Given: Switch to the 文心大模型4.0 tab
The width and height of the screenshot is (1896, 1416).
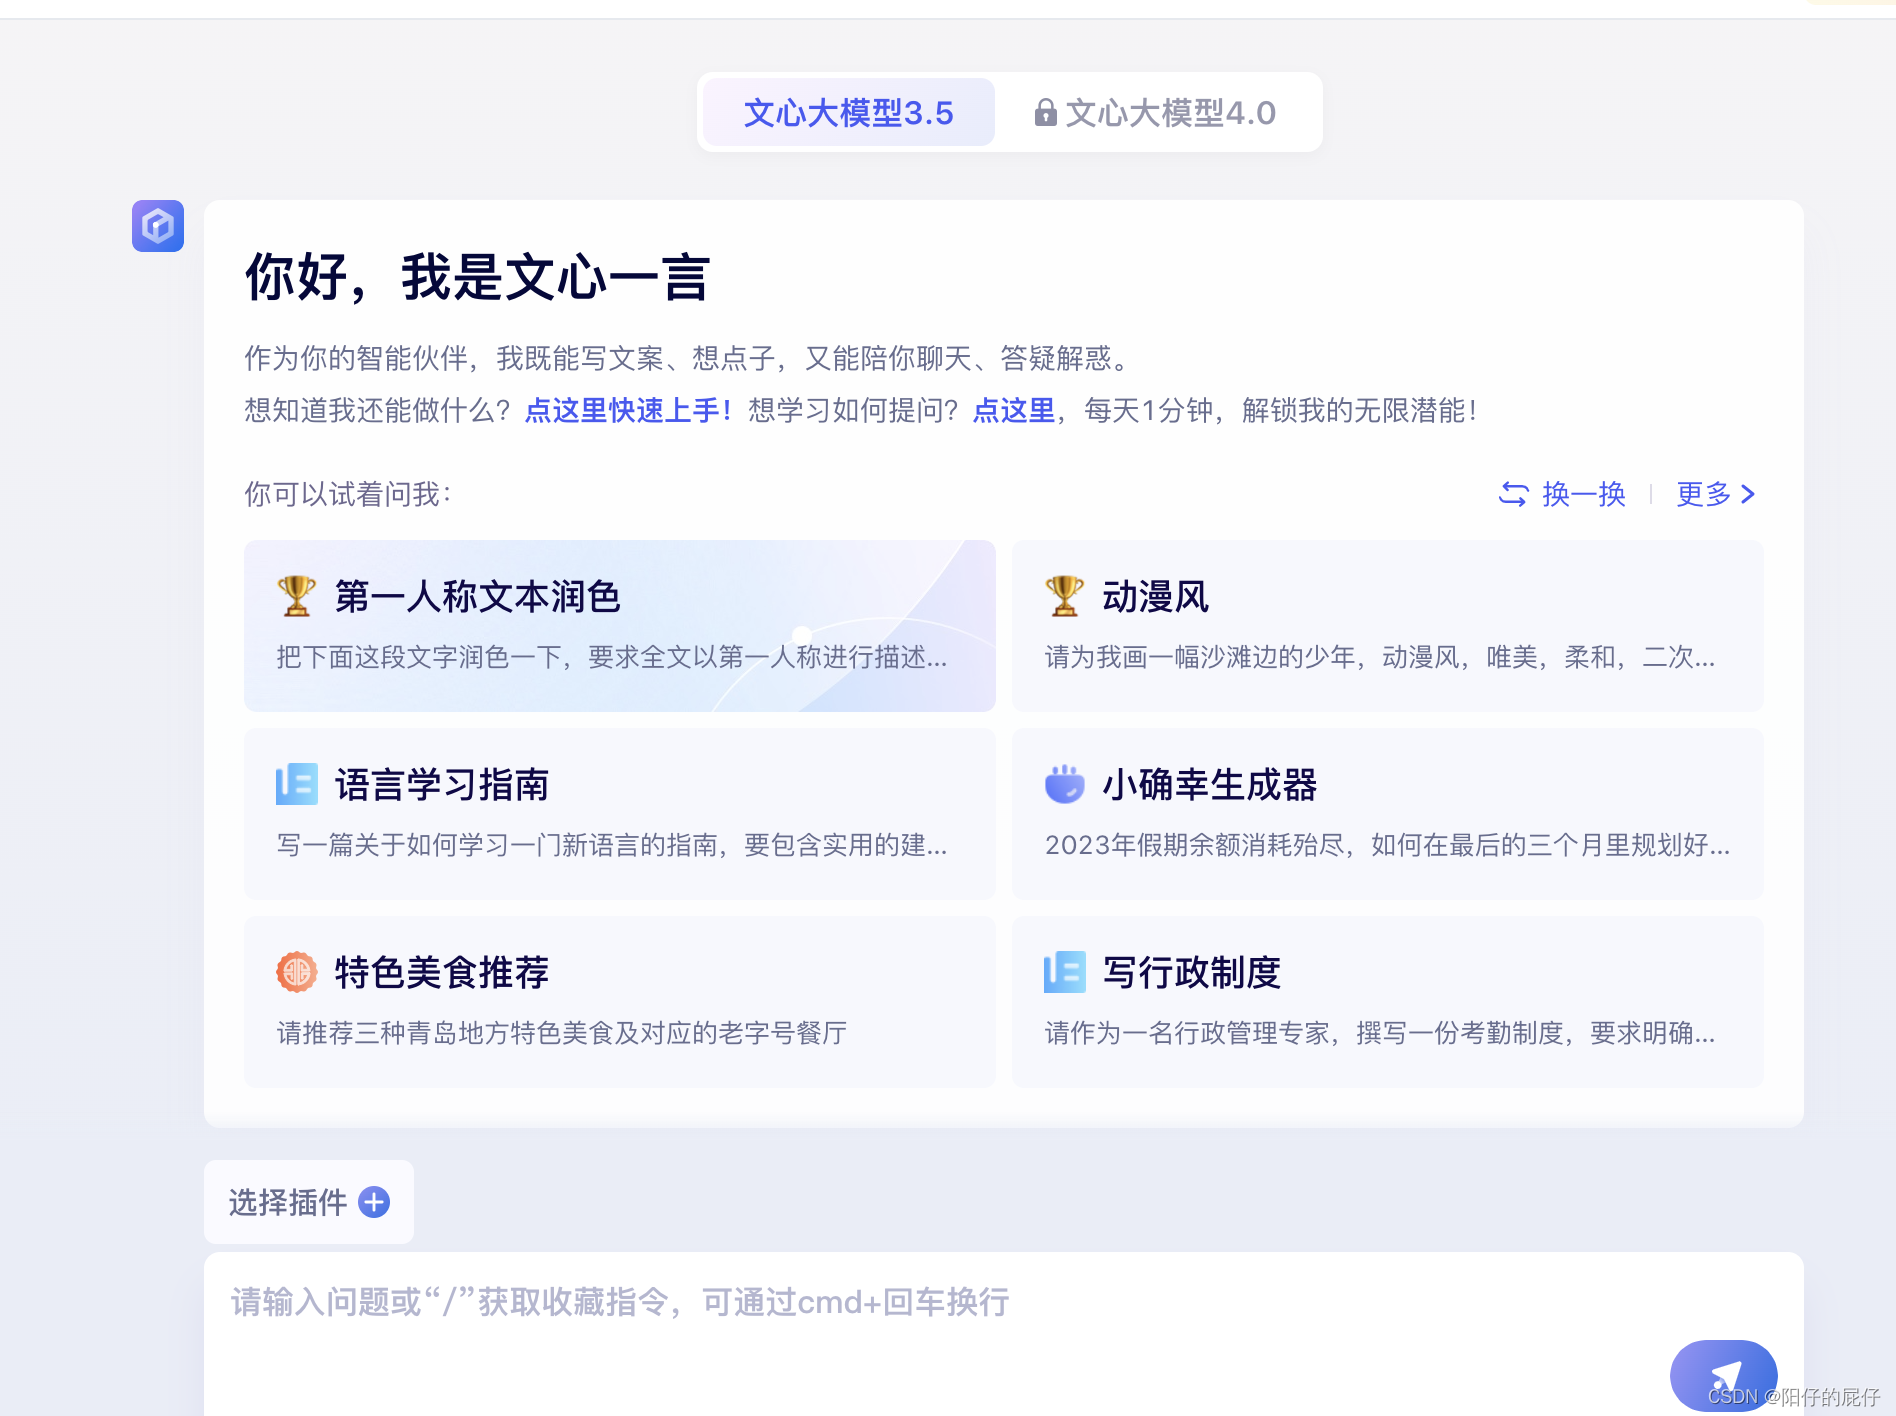Looking at the screenshot, I should 1156,112.
